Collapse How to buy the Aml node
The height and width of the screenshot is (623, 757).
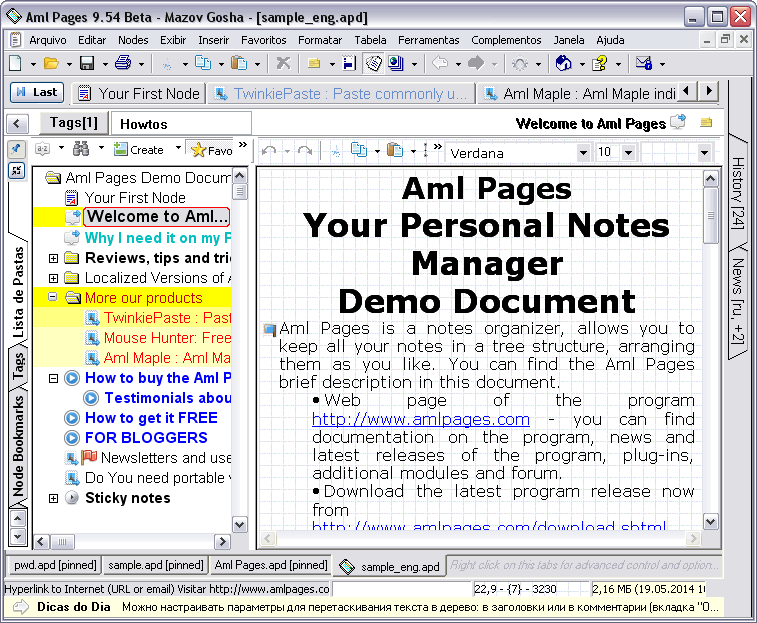pyautogui.click(x=54, y=378)
